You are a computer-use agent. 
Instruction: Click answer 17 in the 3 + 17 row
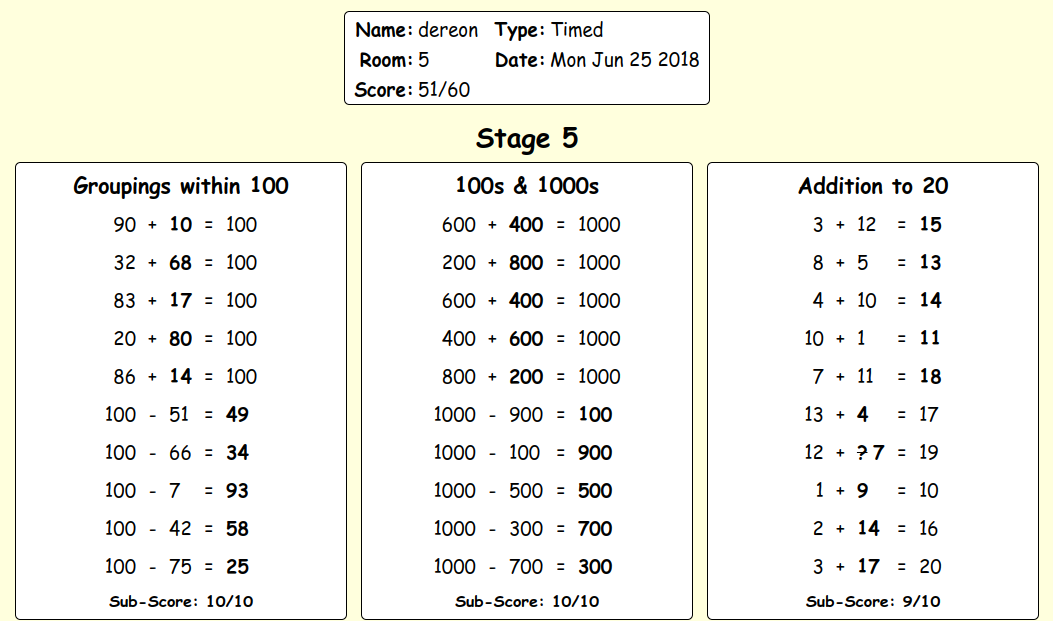click(x=868, y=567)
